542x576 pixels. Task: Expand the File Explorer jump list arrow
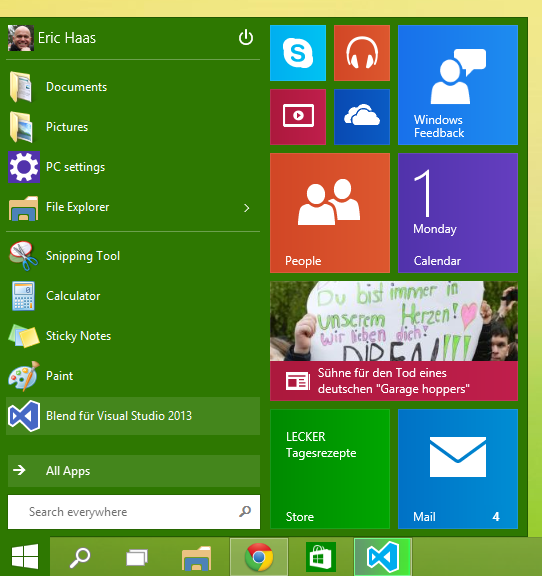click(247, 208)
